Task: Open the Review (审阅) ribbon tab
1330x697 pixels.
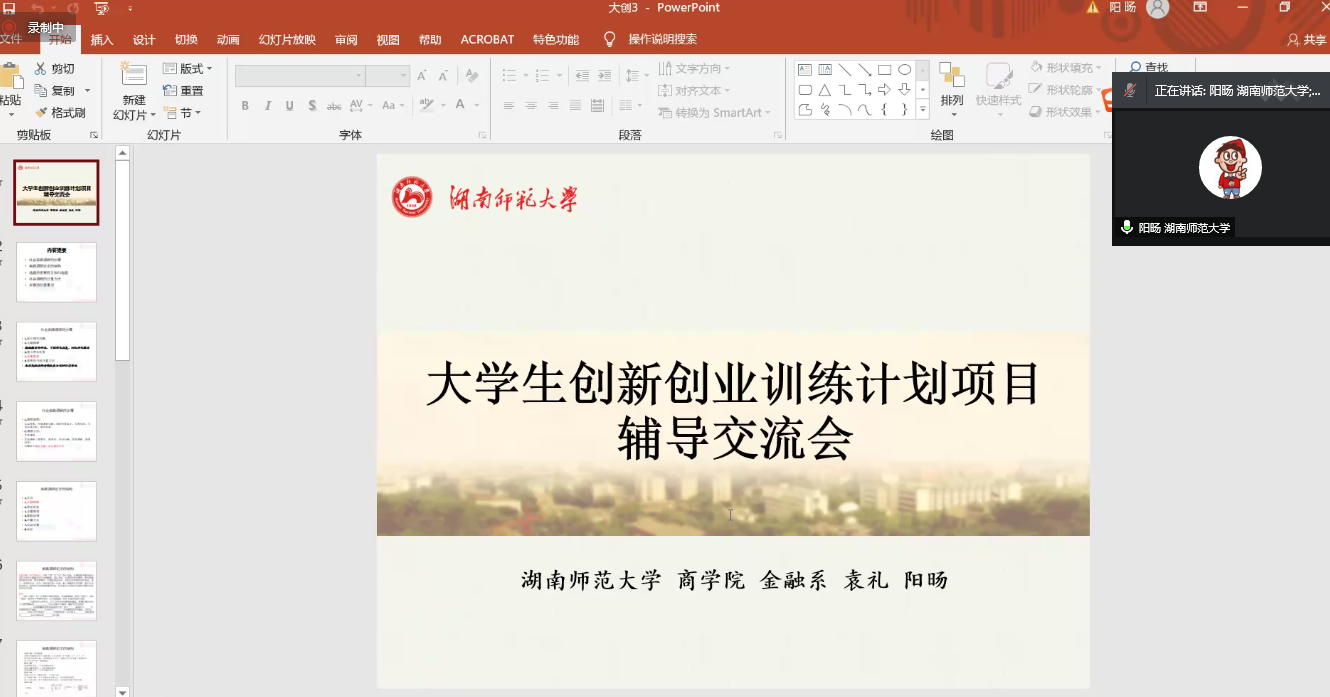Action: [x=346, y=40]
